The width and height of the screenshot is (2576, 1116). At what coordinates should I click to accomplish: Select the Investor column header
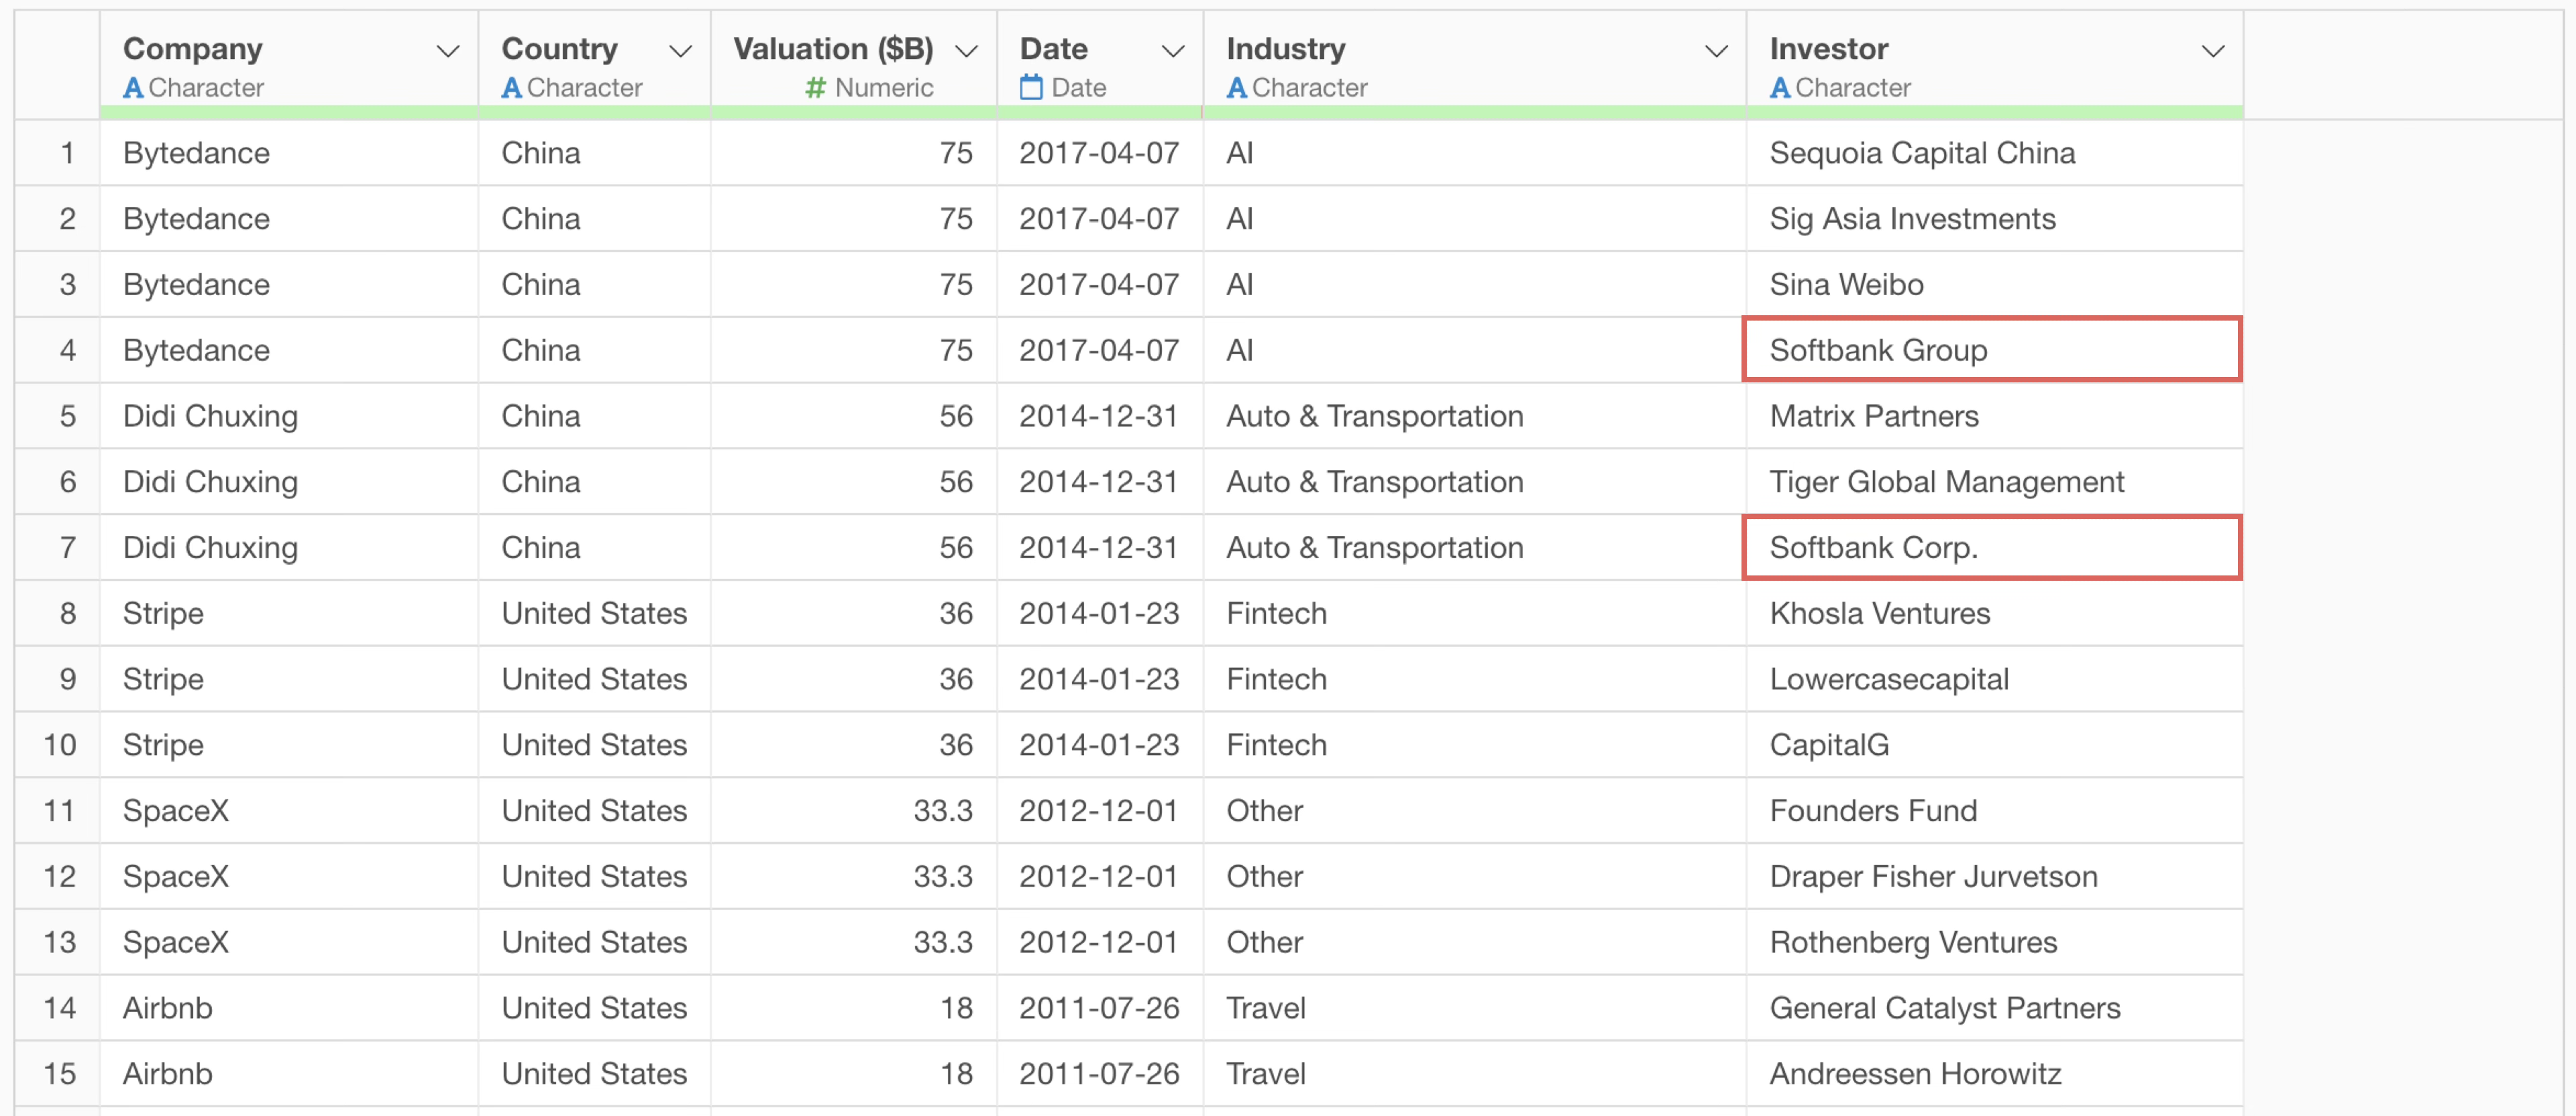coord(1994,65)
